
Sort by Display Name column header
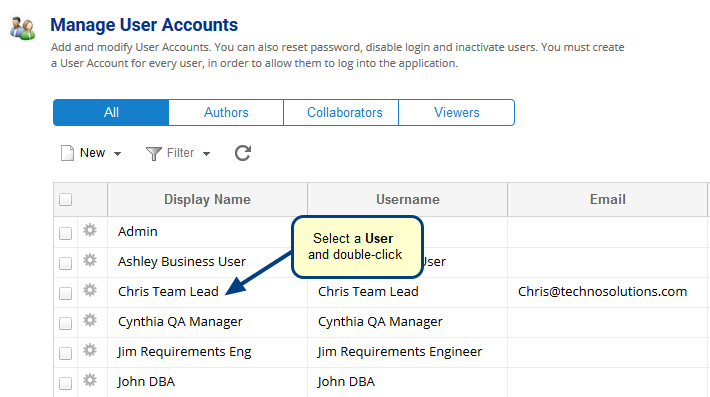tap(207, 200)
